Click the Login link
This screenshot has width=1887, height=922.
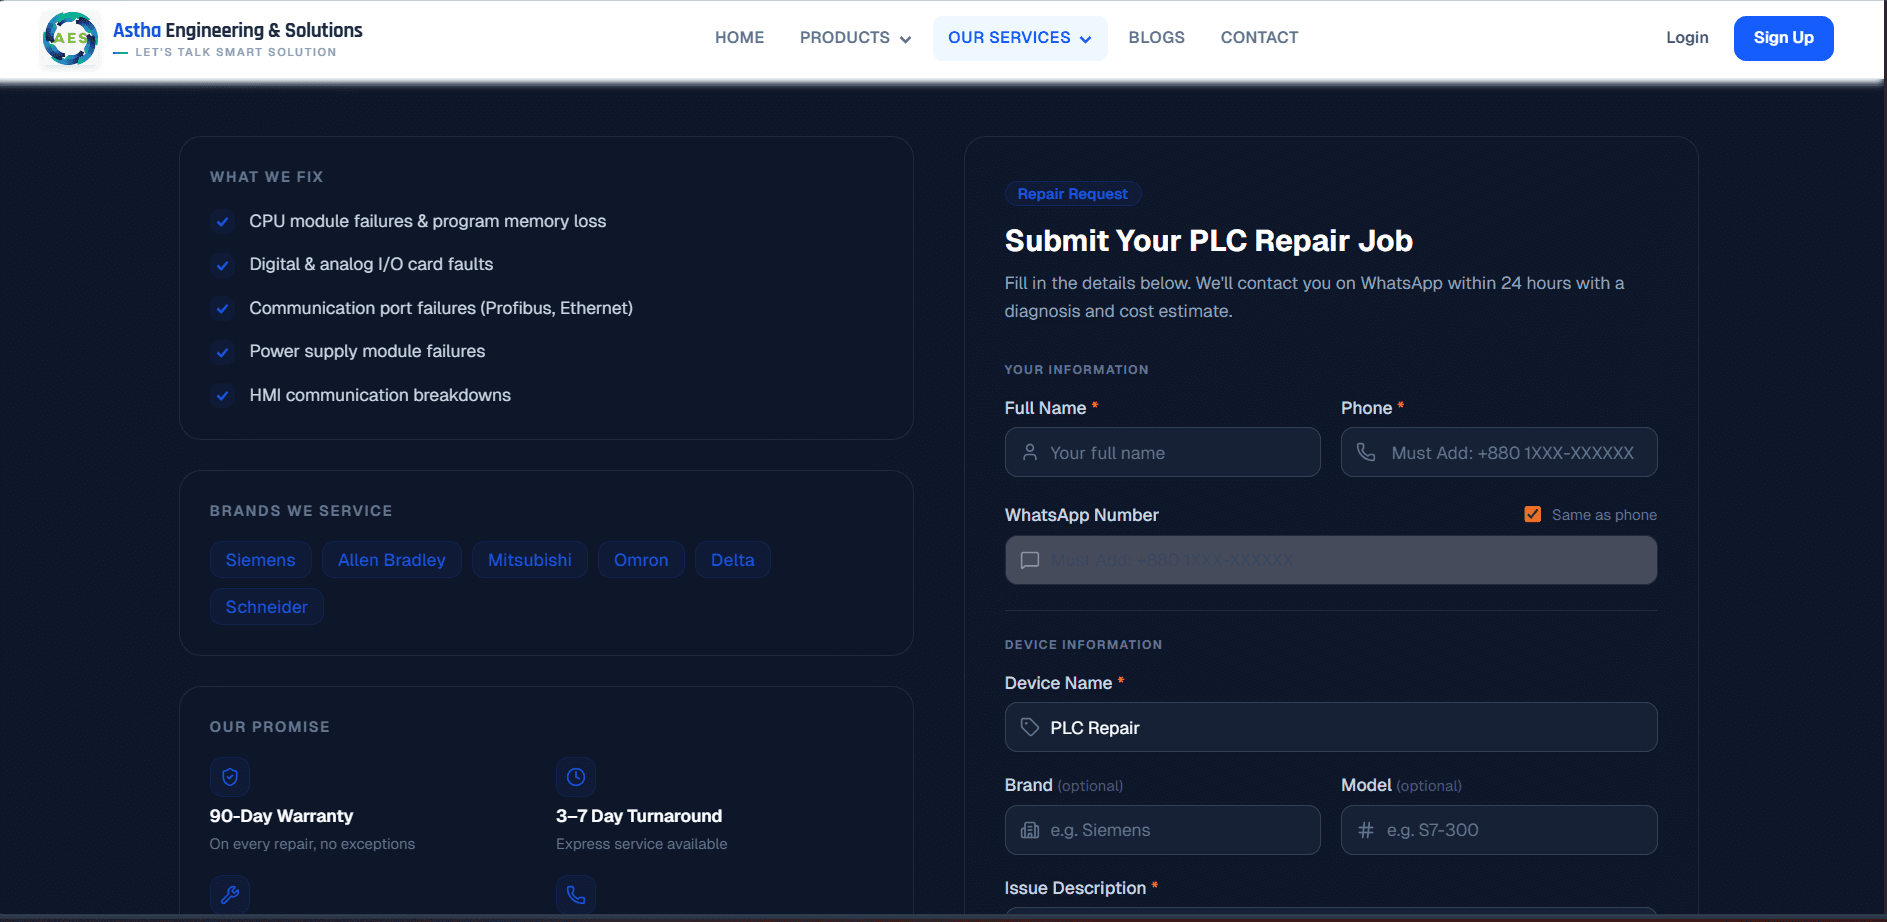[1687, 38]
